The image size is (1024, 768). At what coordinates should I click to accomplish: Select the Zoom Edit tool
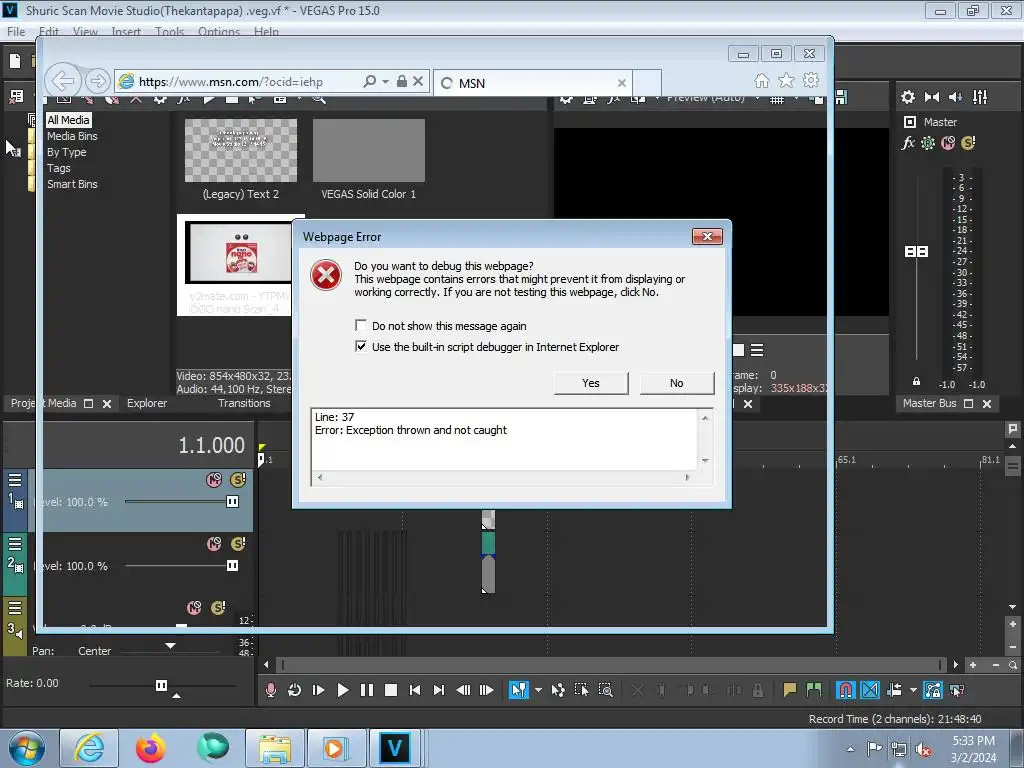pyautogui.click(x=605, y=690)
